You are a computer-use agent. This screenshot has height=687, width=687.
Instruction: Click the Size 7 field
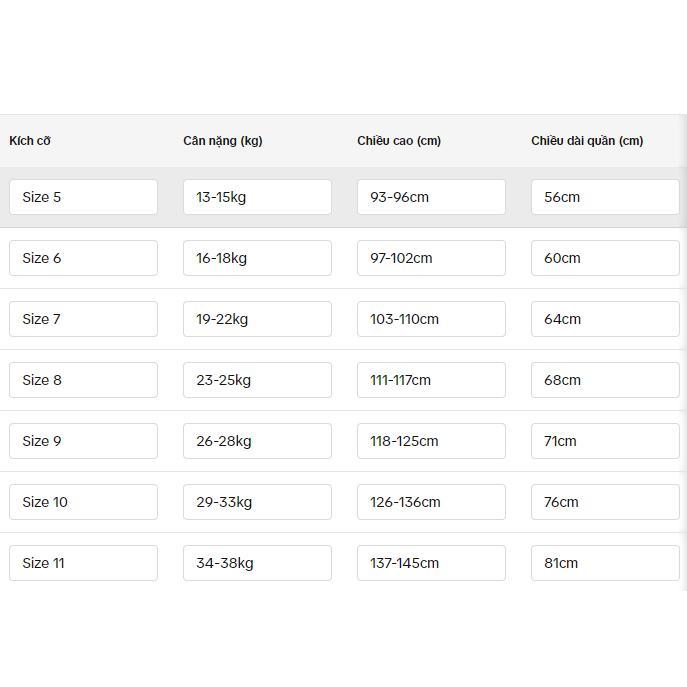pyautogui.click(x=83, y=319)
